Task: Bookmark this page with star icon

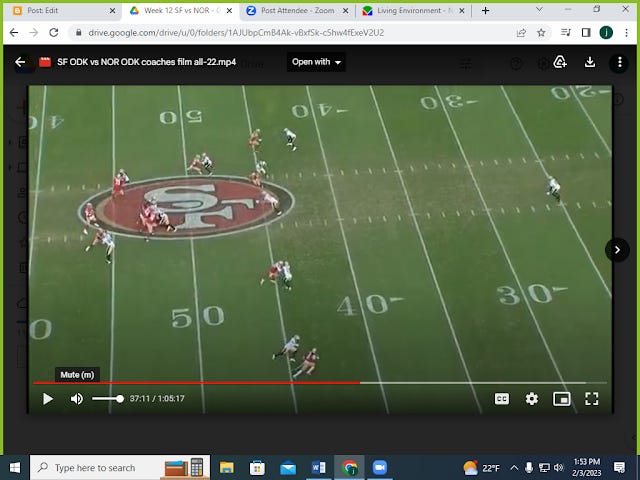Action: [x=541, y=33]
